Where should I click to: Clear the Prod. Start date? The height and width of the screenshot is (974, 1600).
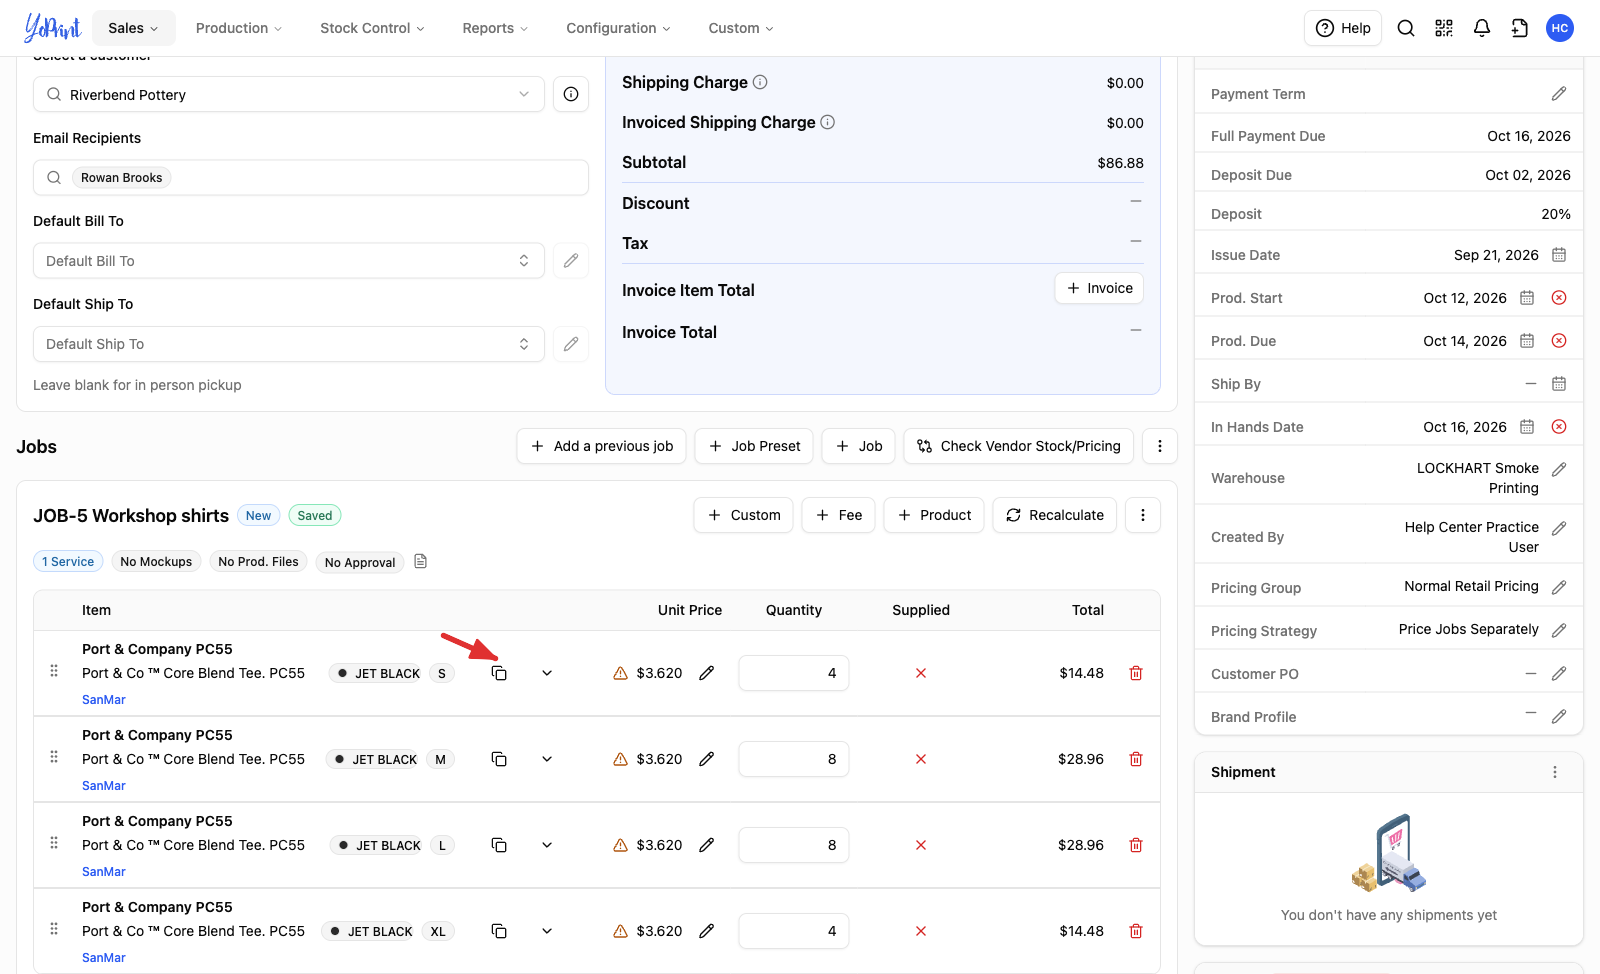(1559, 298)
